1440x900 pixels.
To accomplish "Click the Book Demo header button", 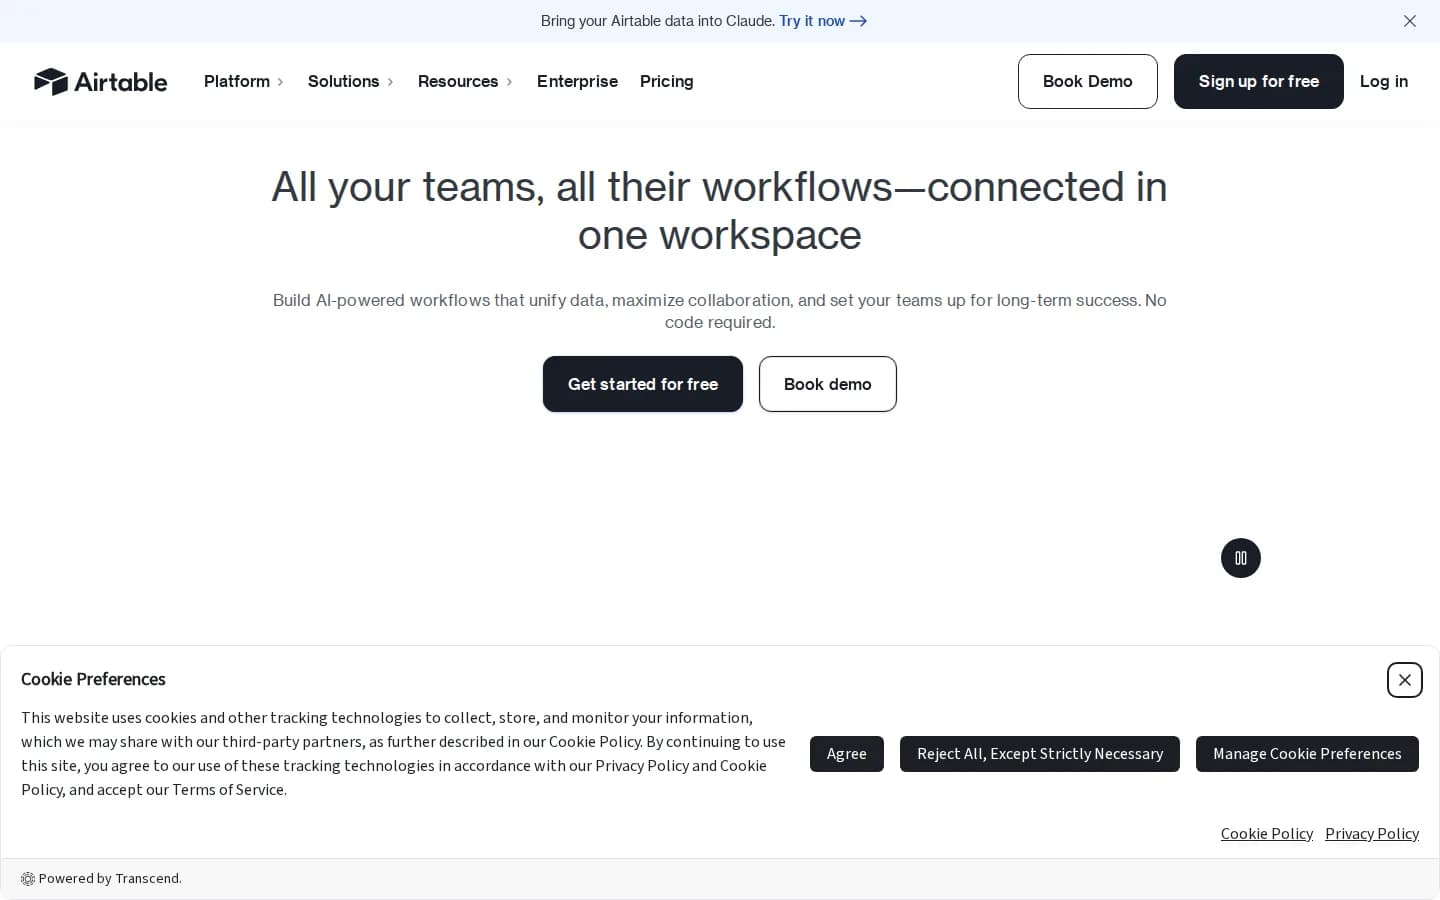I will [1088, 81].
